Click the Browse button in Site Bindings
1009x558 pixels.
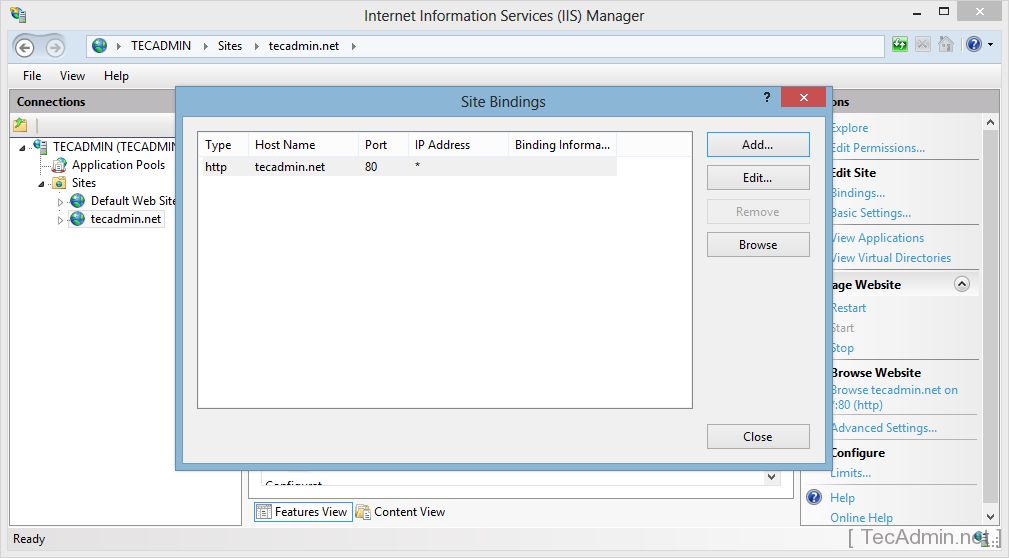pos(758,245)
